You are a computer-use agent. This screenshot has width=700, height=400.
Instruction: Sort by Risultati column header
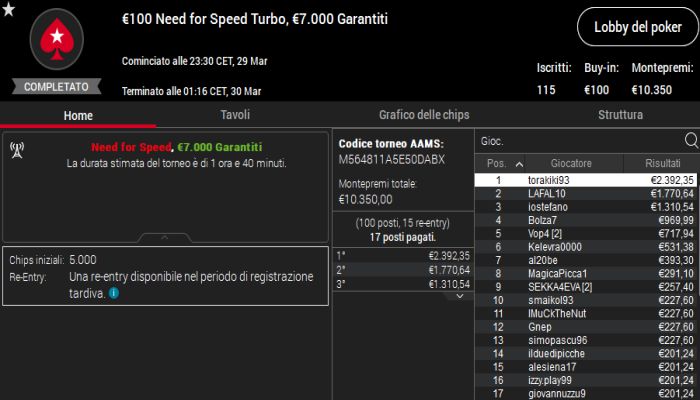pyautogui.click(x=661, y=163)
